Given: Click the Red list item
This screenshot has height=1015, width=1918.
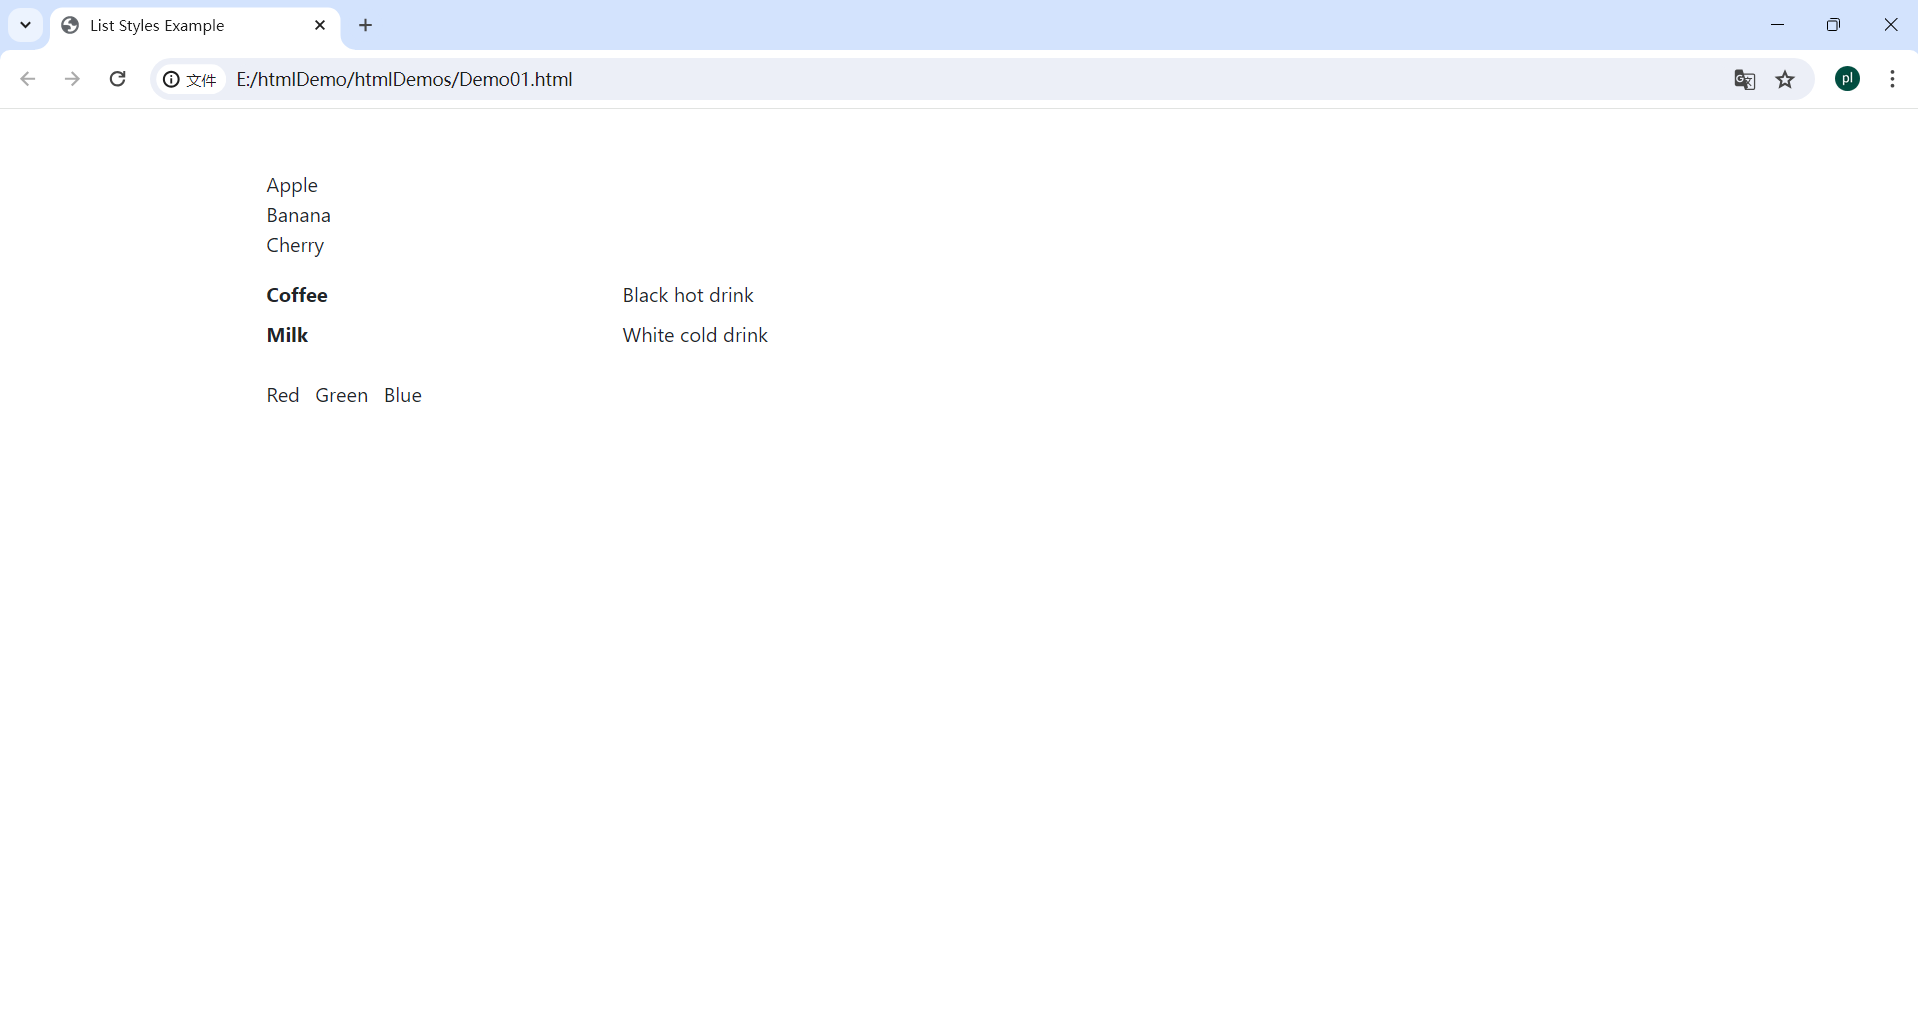Looking at the screenshot, I should (x=283, y=396).
